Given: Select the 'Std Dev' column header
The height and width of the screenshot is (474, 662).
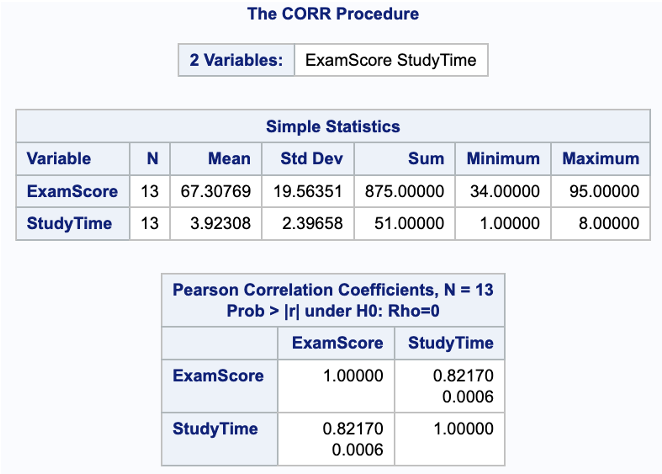Looking at the screenshot, I should tap(308, 158).
